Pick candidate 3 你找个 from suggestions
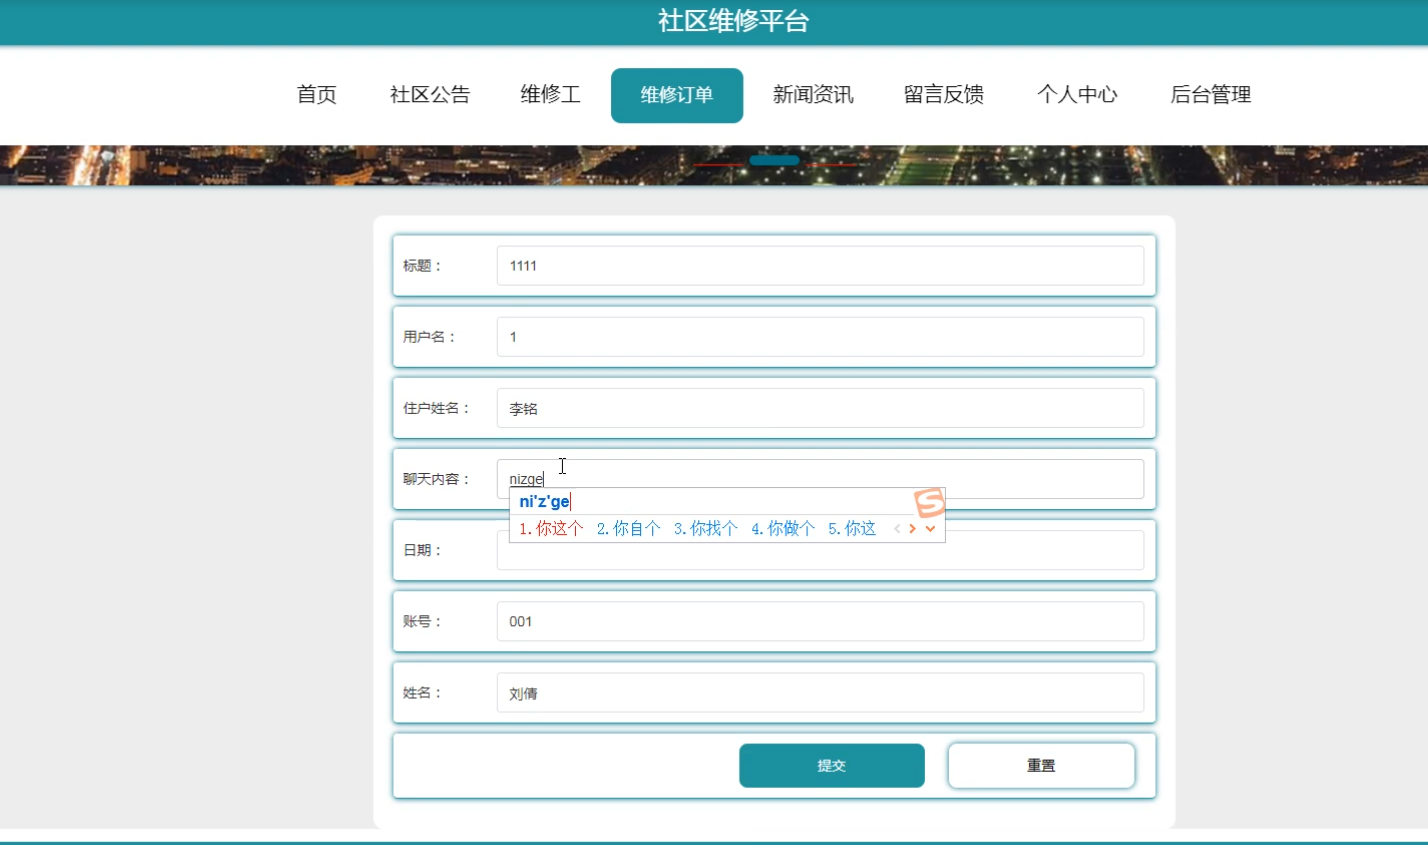1428x845 pixels. pos(705,529)
